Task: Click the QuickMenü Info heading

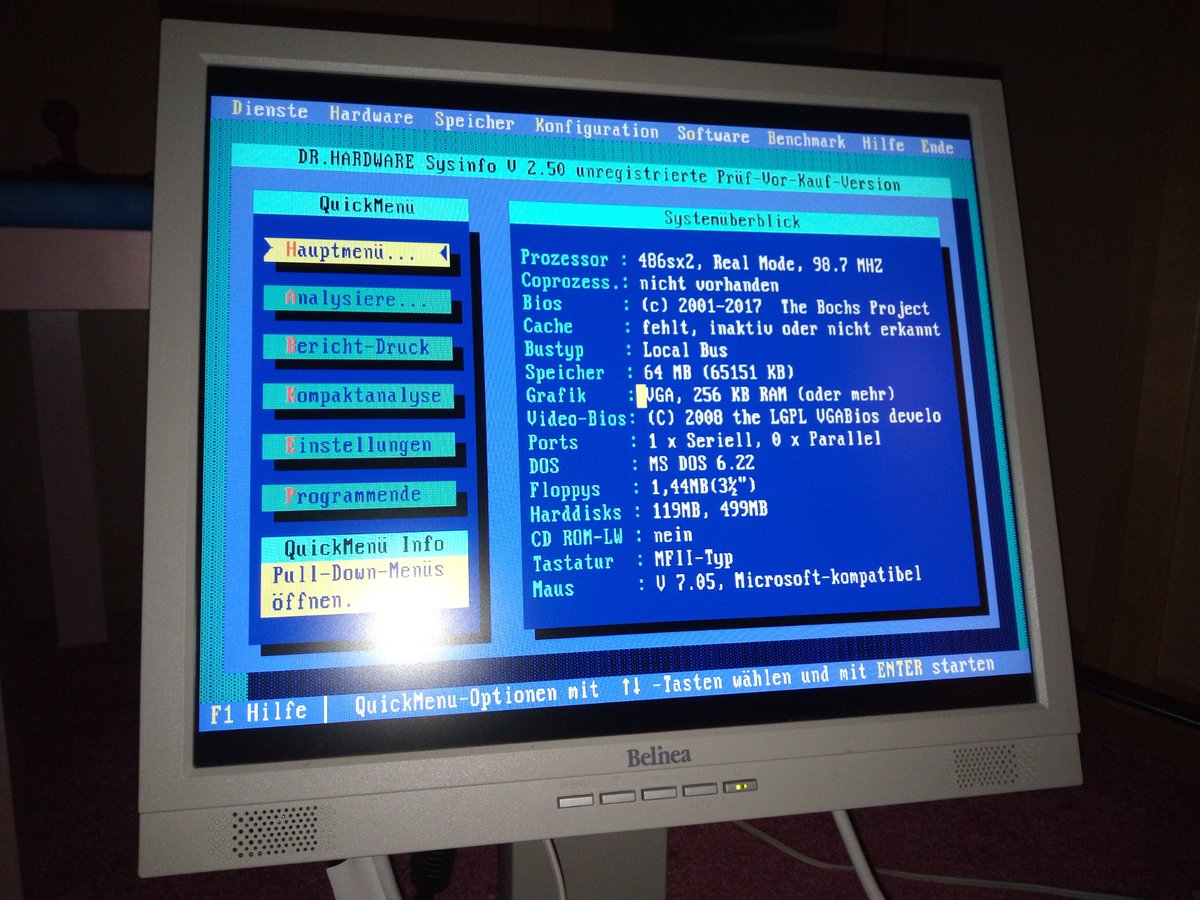Action: tap(364, 545)
